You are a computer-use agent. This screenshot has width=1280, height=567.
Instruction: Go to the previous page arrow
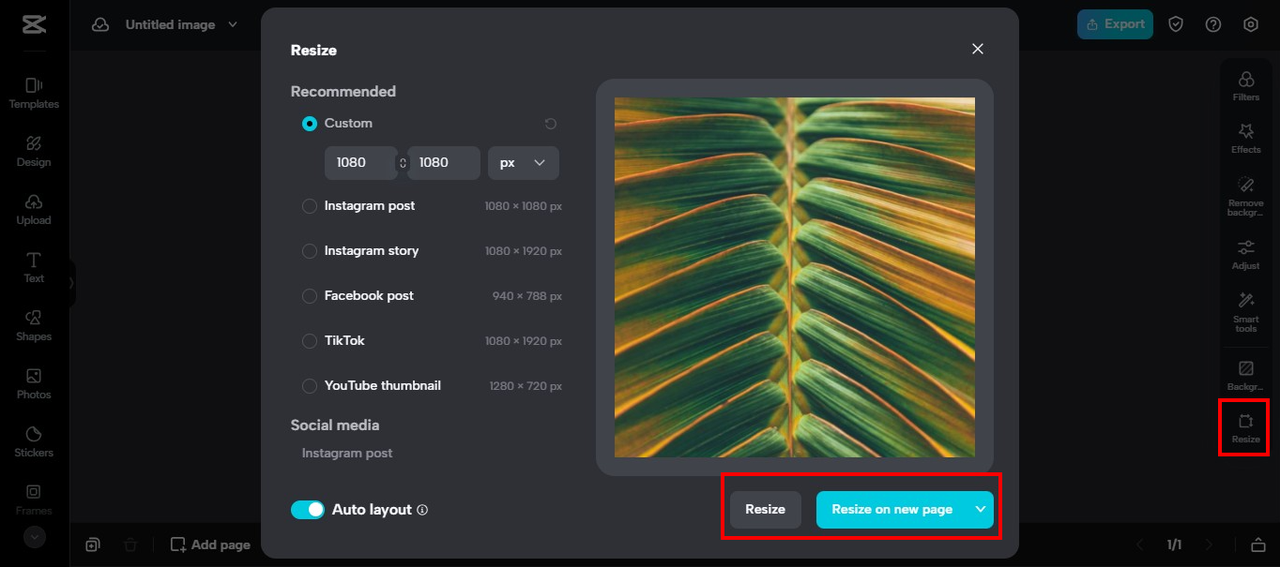[x=1141, y=545]
